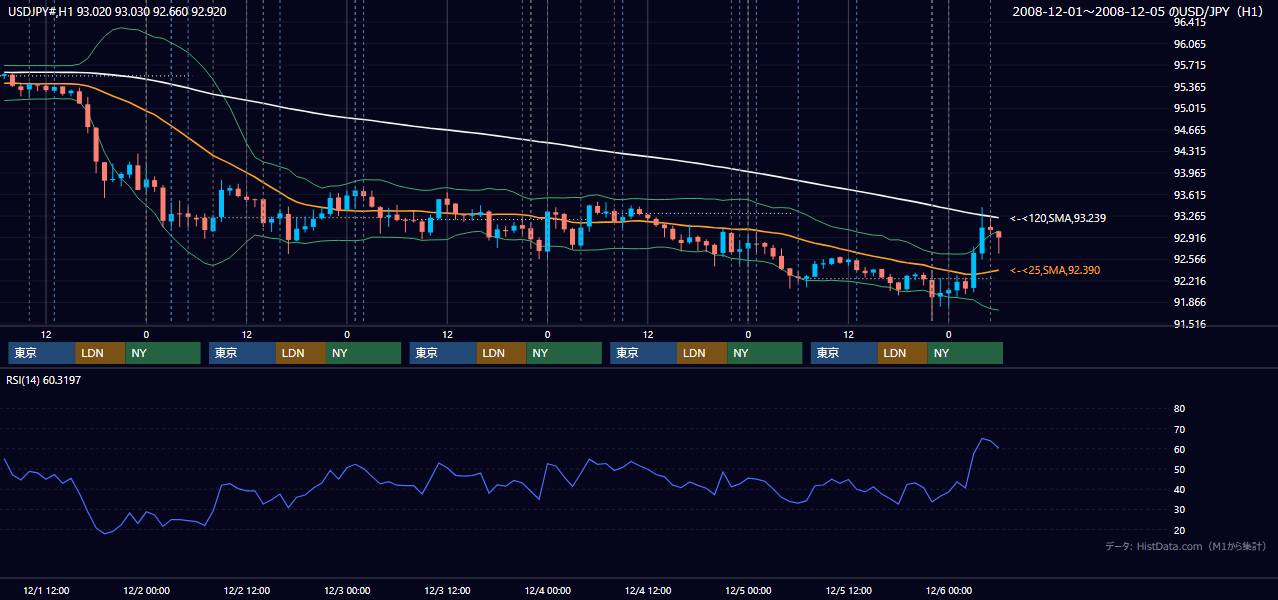Click price axis value 92.216
Viewport: 1278px width, 600px height.
pos(1189,281)
